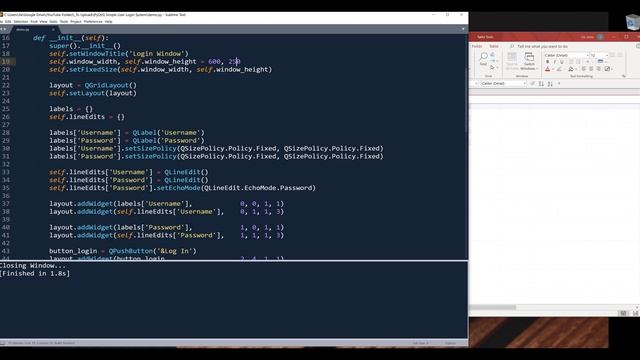Click the Recycle Bin desktop icon
This screenshot has width=640, height=360.
(x=633, y=22)
